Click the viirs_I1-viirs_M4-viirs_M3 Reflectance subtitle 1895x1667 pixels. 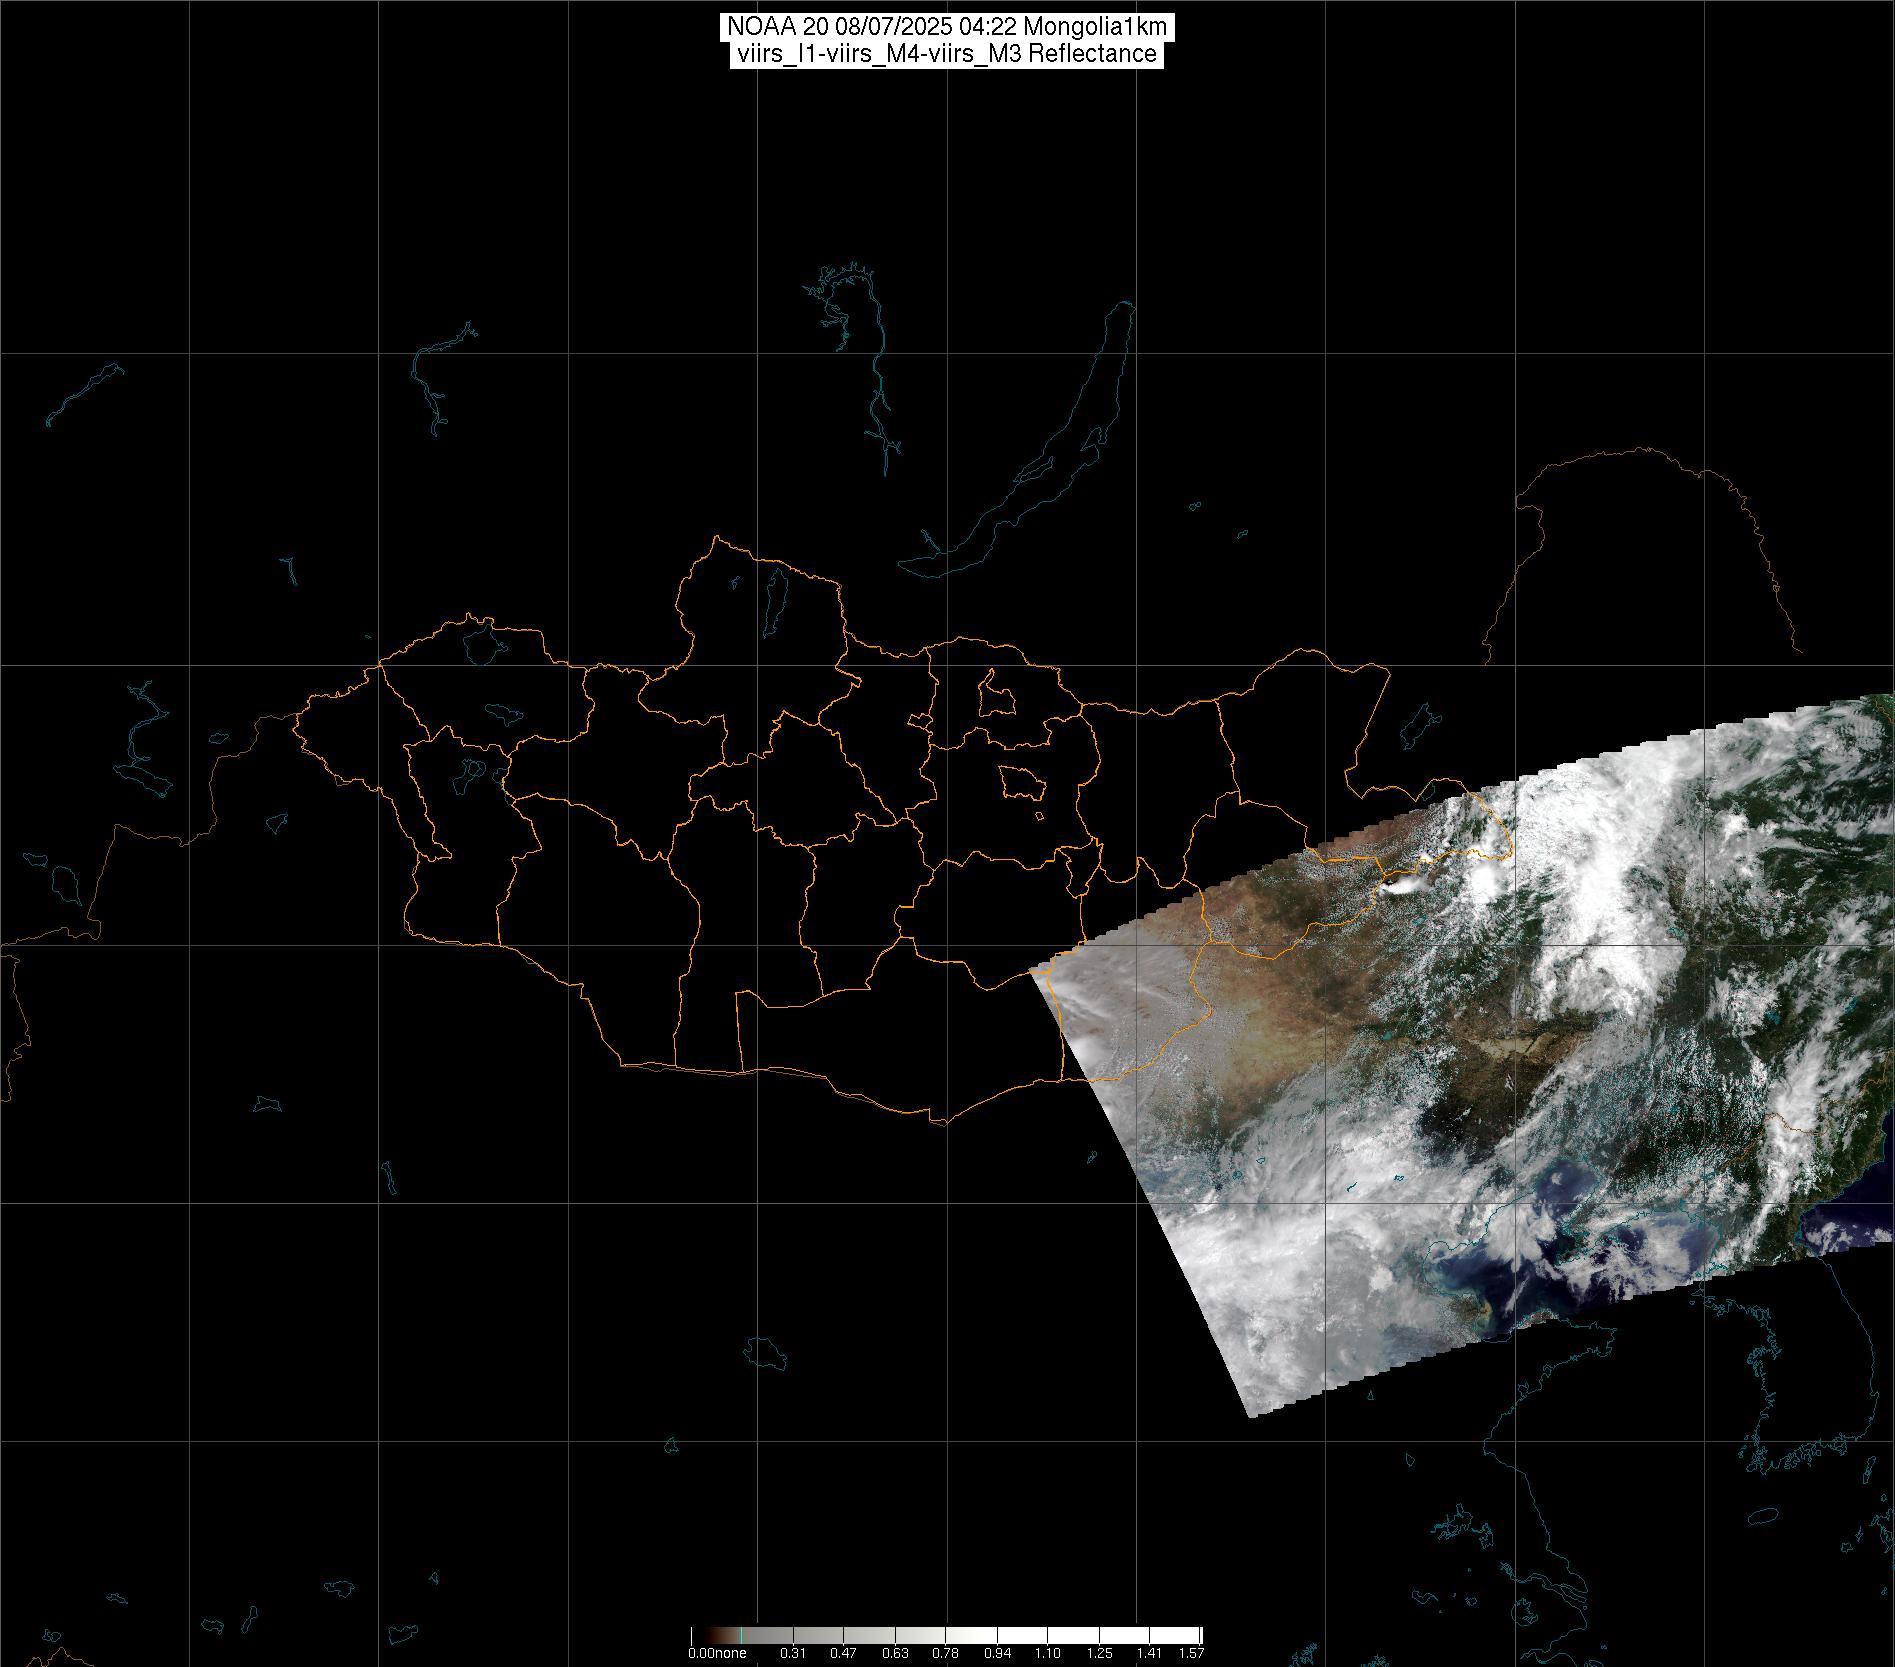click(946, 54)
